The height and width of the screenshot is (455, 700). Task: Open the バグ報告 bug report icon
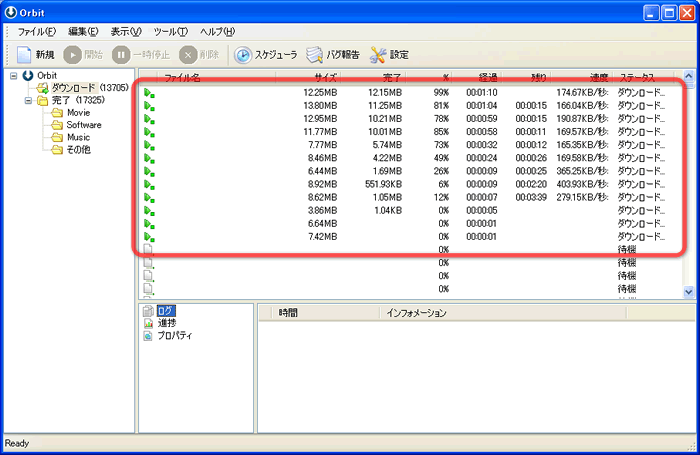point(314,55)
